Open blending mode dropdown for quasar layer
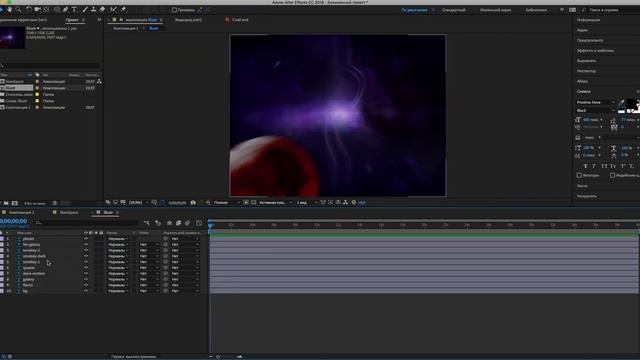Screen dimensions: 640x360 coord(118,268)
